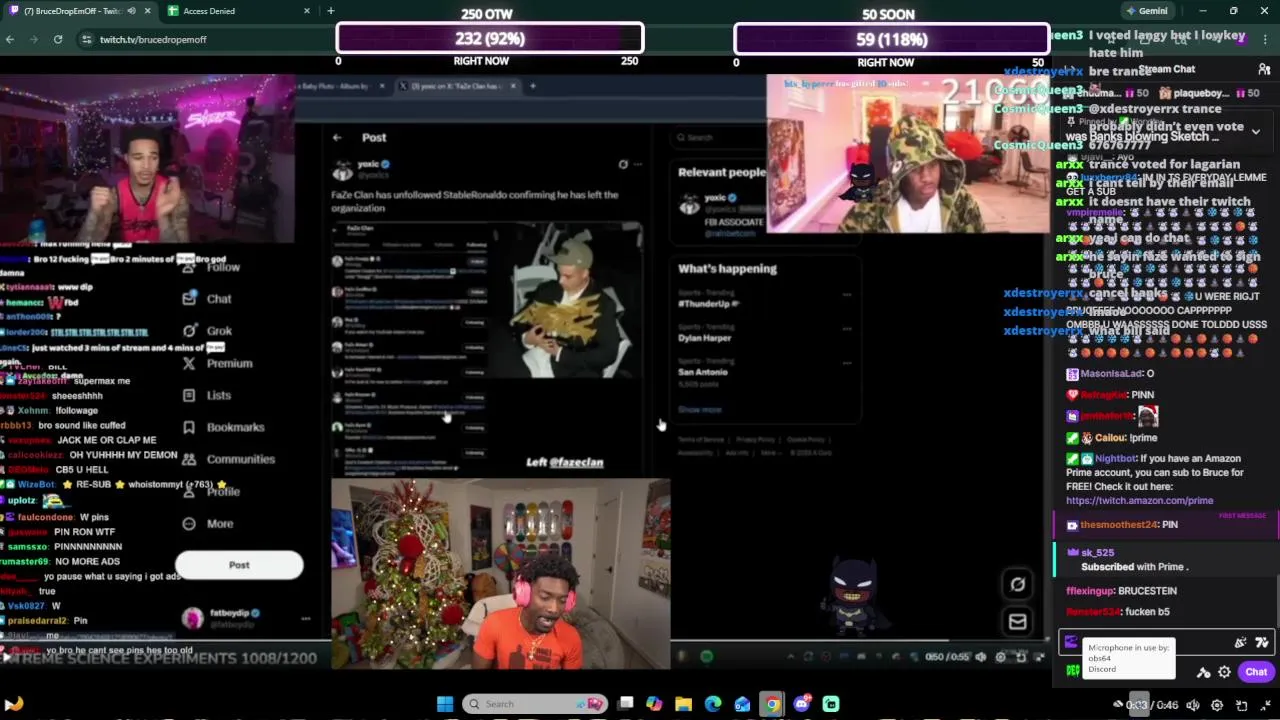
Task: Open the channel points icon in chat box
Action: tap(1262, 642)
